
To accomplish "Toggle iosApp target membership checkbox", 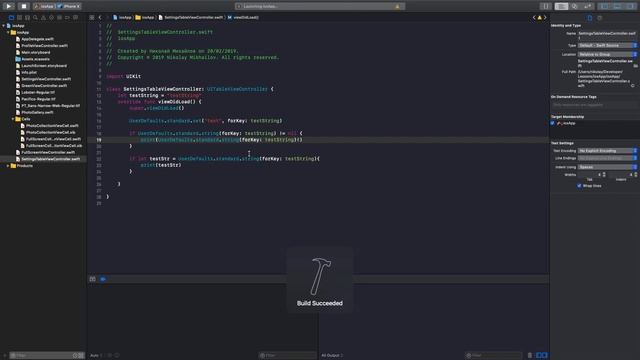I will pos(553,123).
